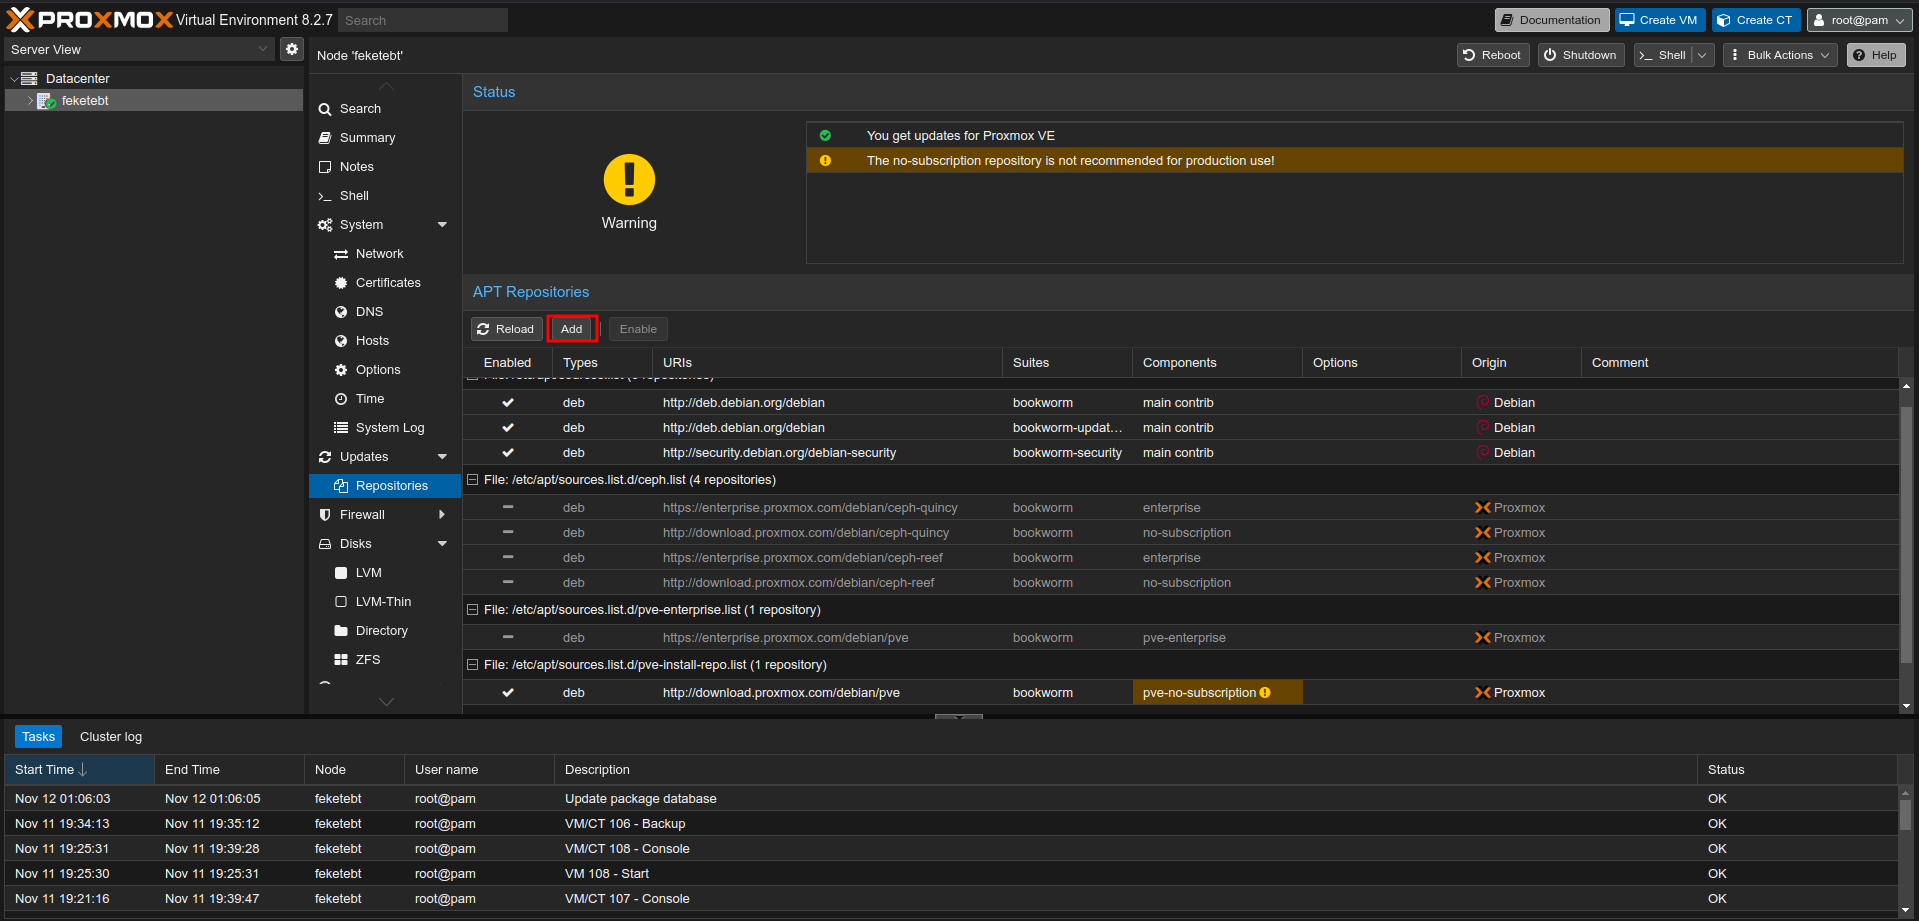Collapse the ceph.list file group
The width and height of the screenshot is (1919, 921).
pos(473,480)
